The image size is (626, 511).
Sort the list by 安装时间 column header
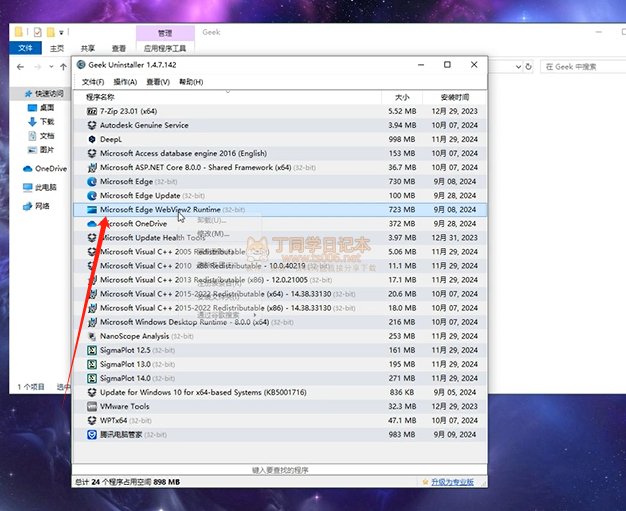[455, 97]
